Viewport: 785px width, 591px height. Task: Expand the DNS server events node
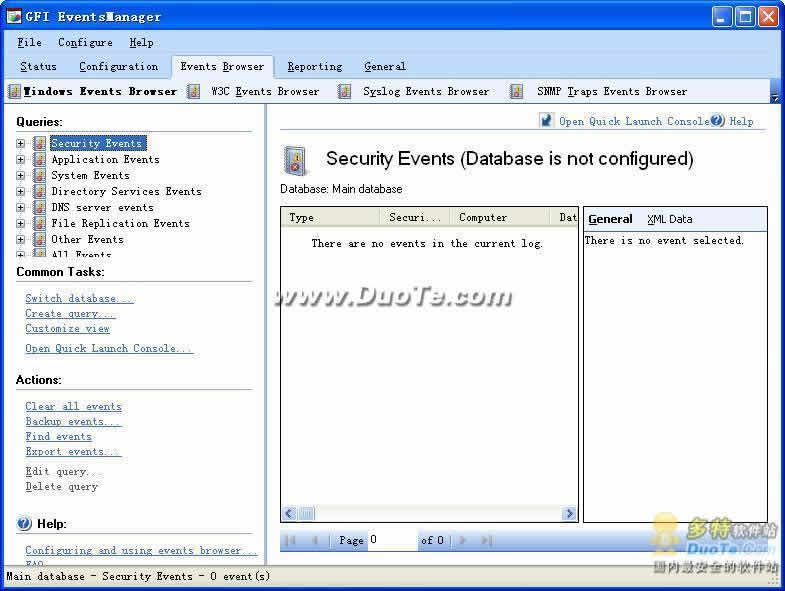[21, 207]
